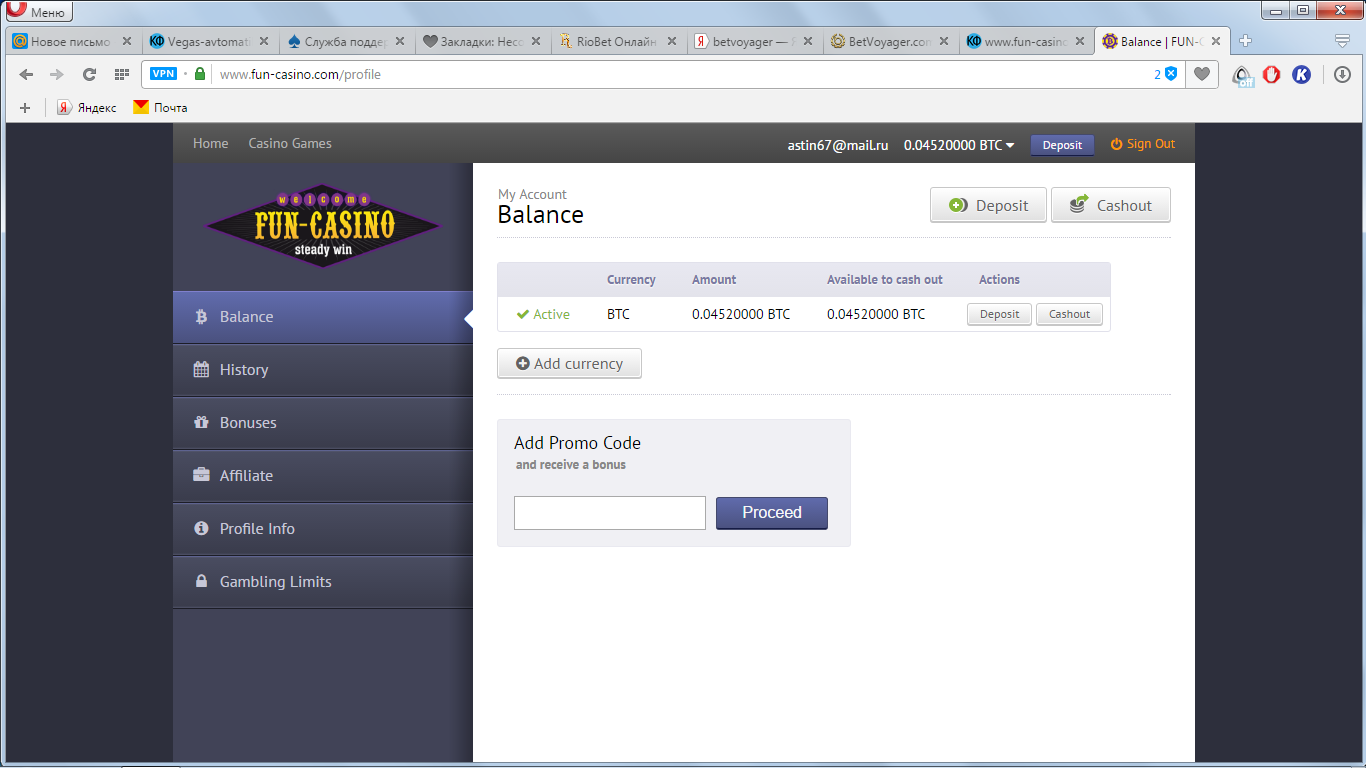This screenshot has width=1366, height=768.
Task: Open the Почта bookmark
Action: click(x=160, y=107)
